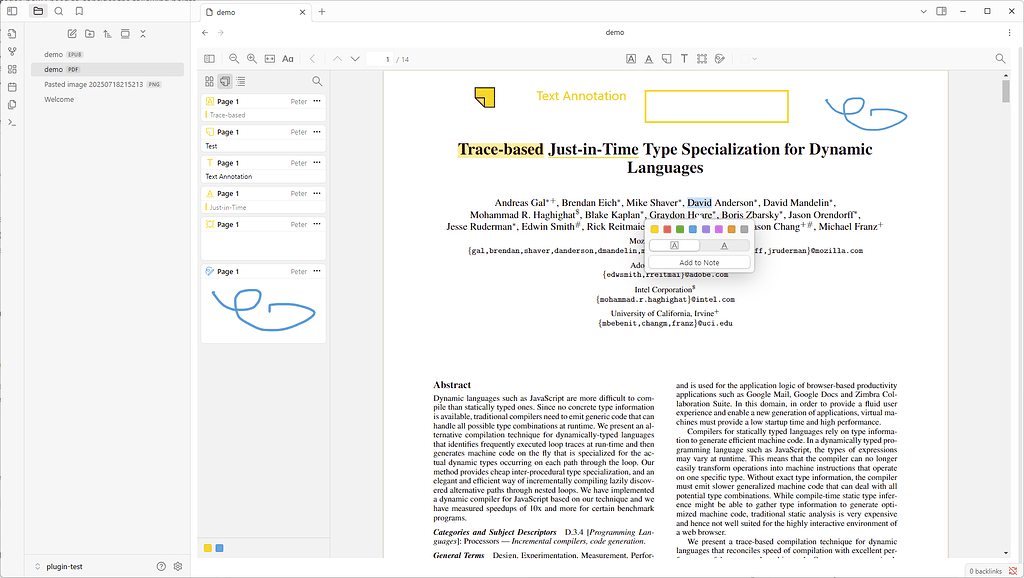
Task: Open Obsidian's global search
Action: [x=58, y=11]
